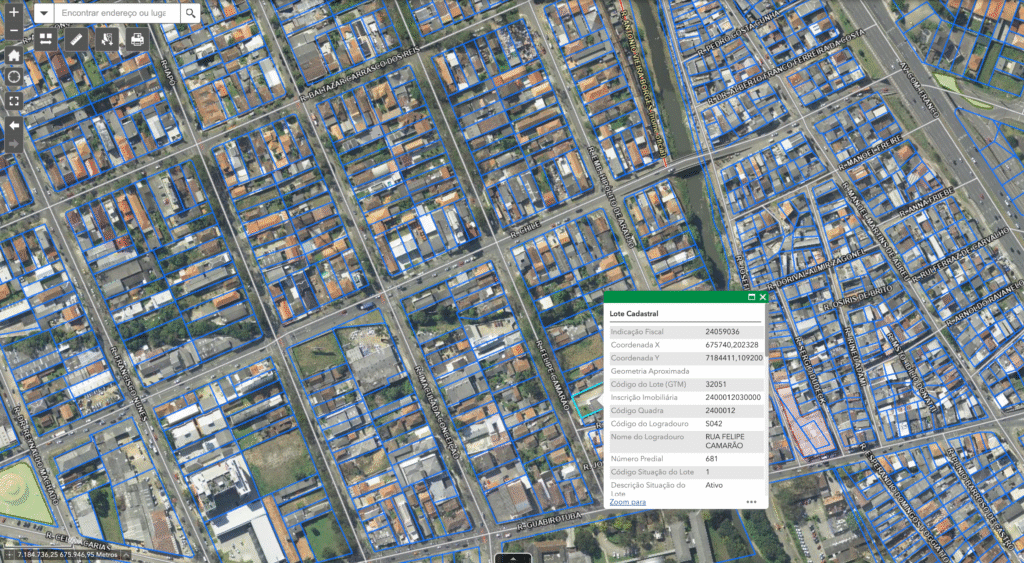1024x563 pixels.
Task: Select the Indicação Fiscal value 24059036
Action: click(722, 332)
